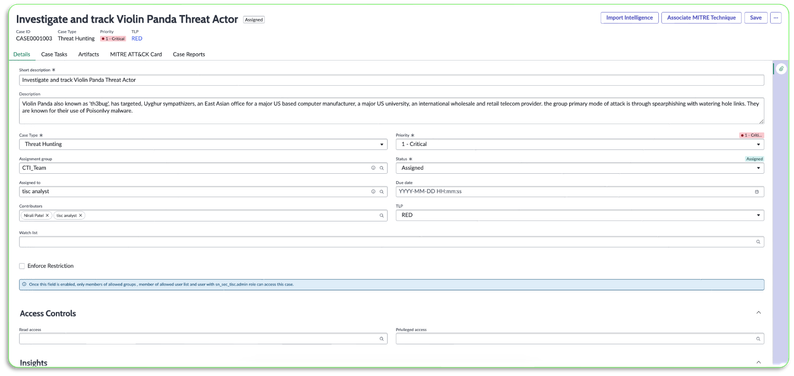This screenshot has width=794, height=376.
Task: Click into the Short description field
Action: click(x=391, y=80)
